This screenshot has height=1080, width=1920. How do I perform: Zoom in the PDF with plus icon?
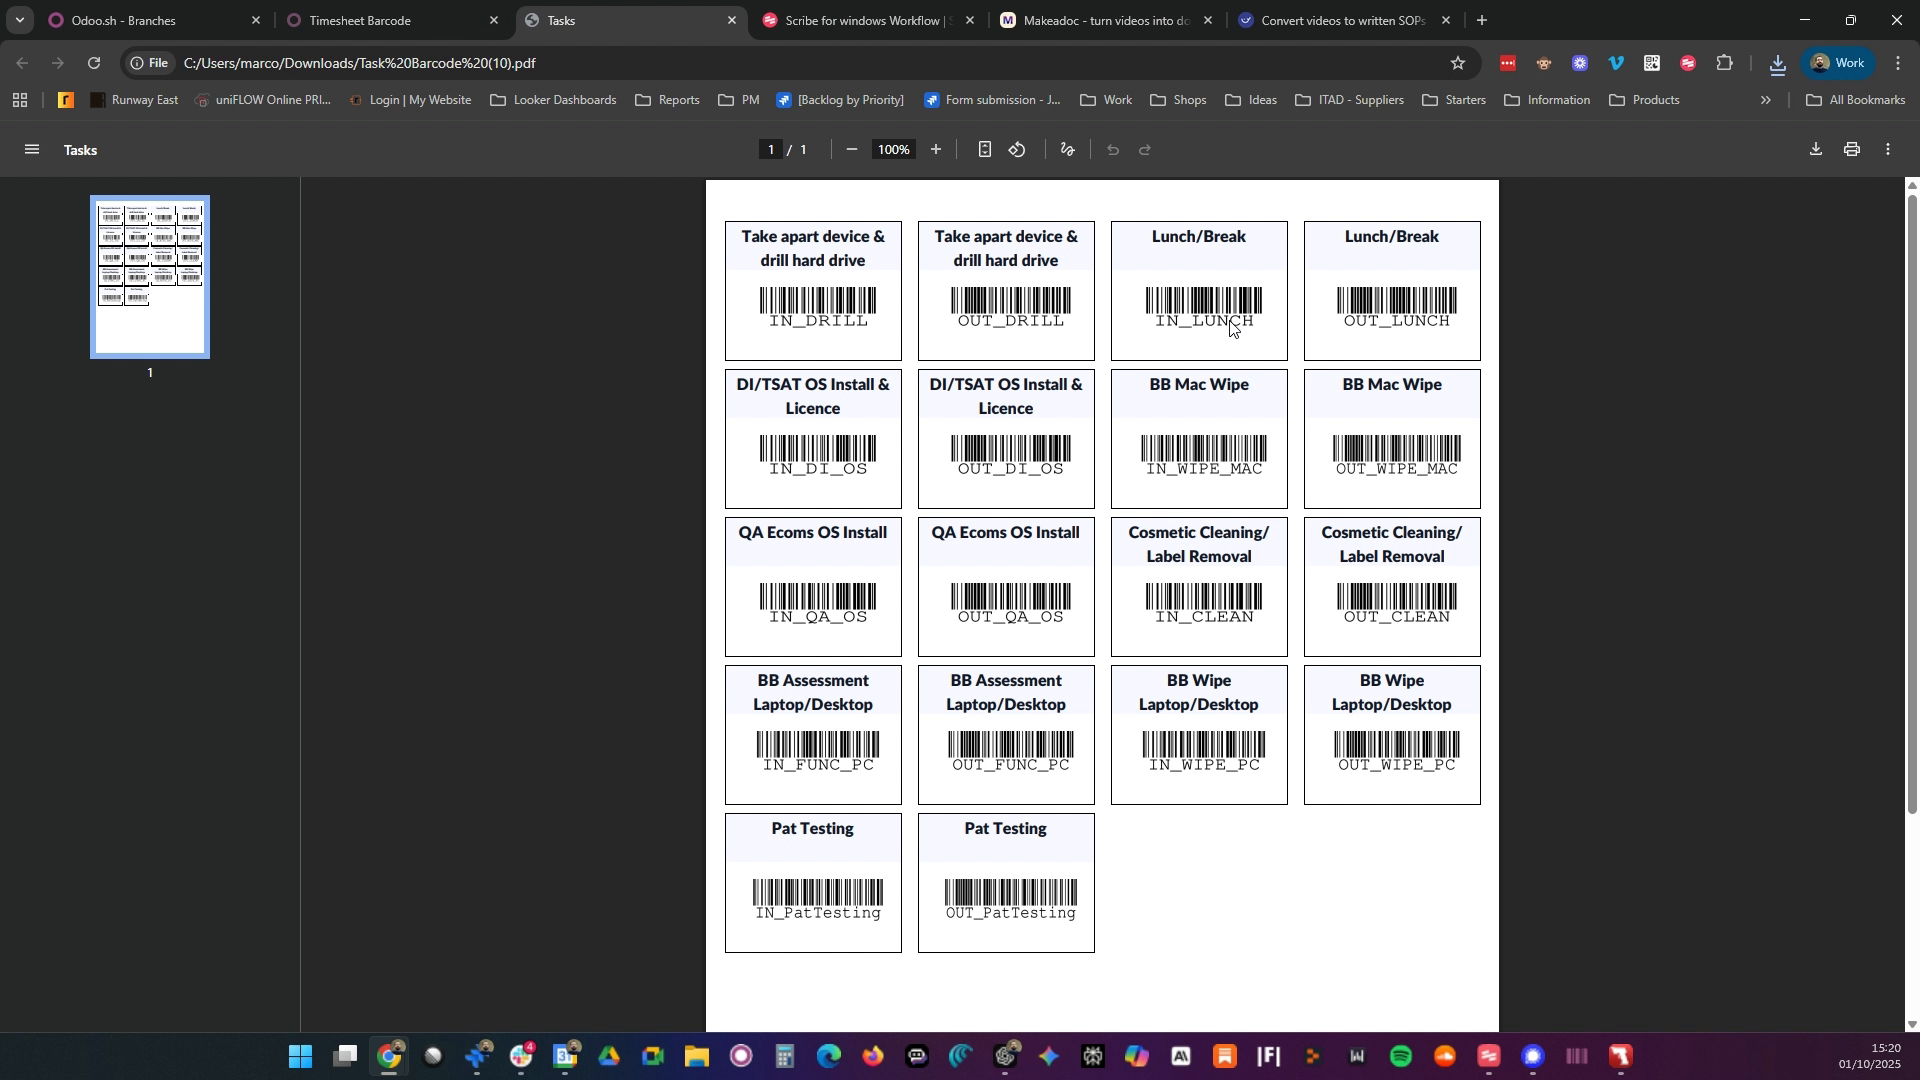click(x=936, y=150)
